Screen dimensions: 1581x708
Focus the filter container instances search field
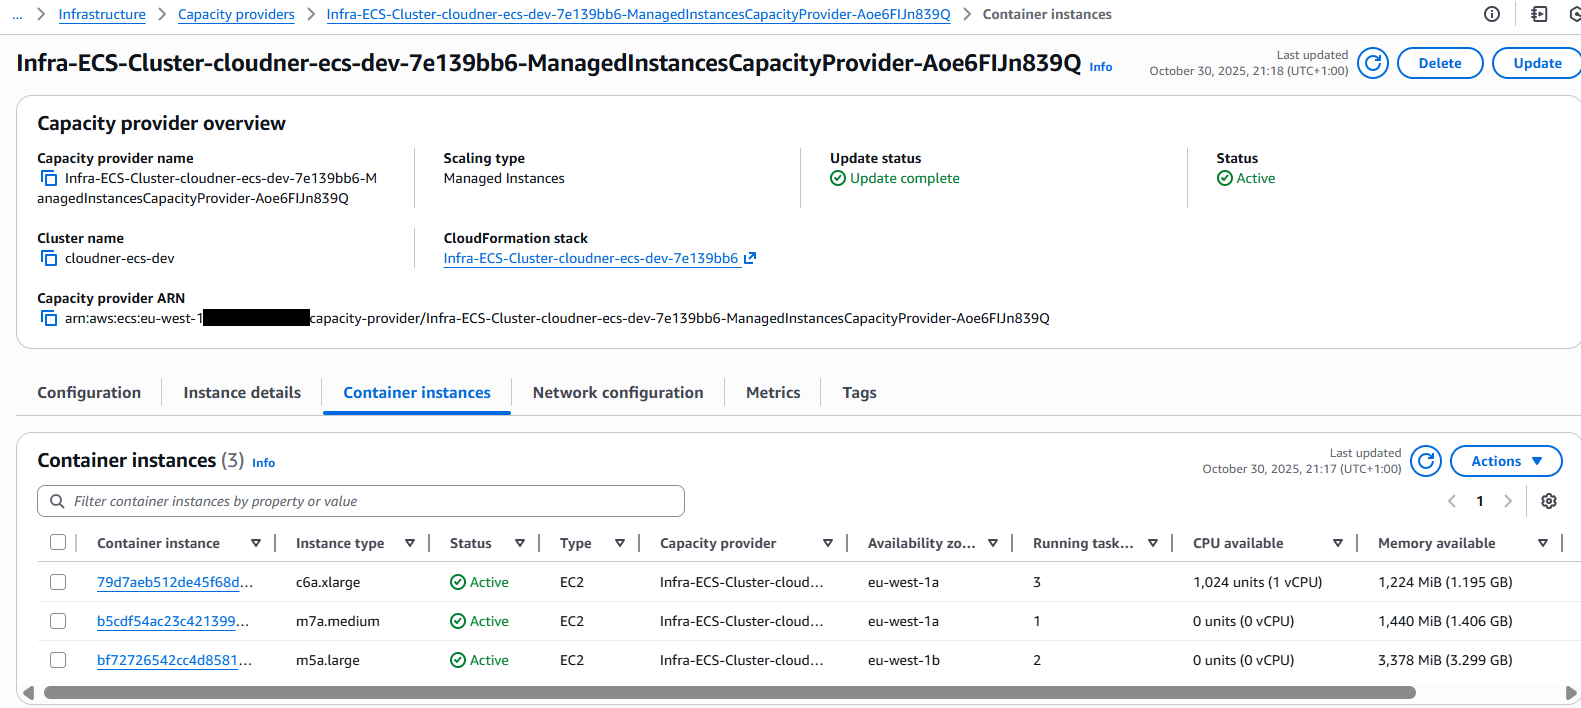click(370, 501)
